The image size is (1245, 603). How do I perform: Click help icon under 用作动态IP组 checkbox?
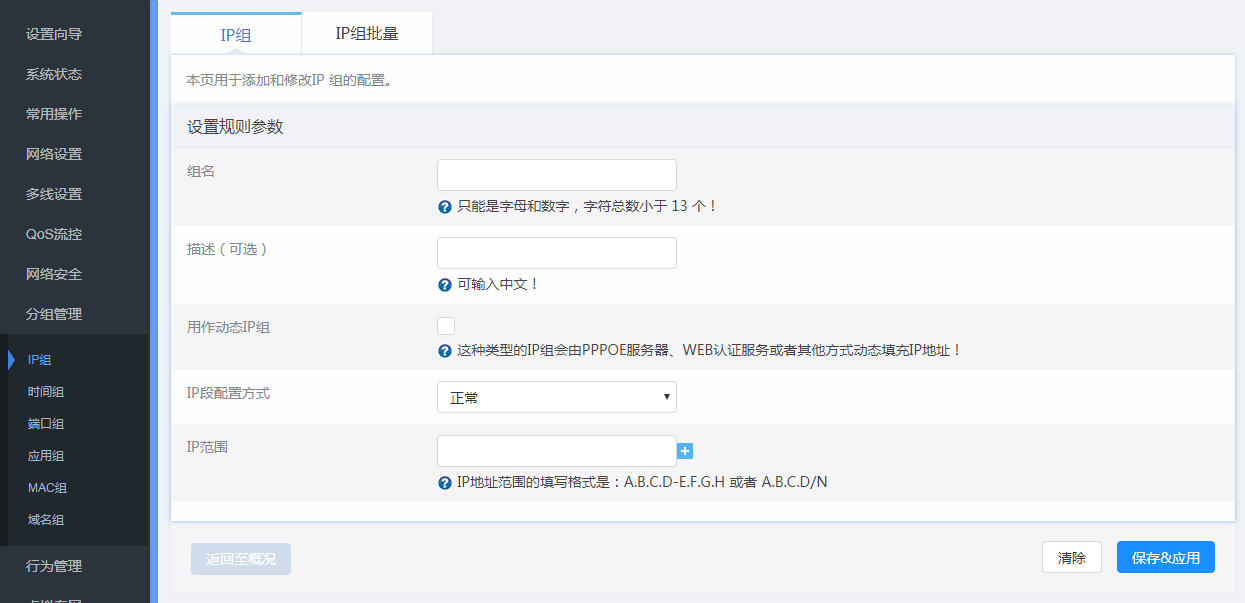pyautogui.click(x=445, y=351)
